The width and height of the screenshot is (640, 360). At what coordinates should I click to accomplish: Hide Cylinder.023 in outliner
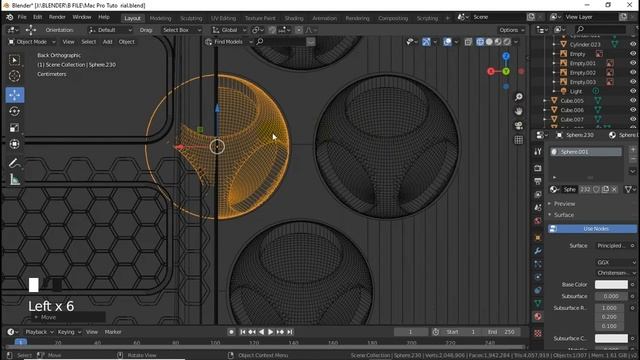click(633, 44)
